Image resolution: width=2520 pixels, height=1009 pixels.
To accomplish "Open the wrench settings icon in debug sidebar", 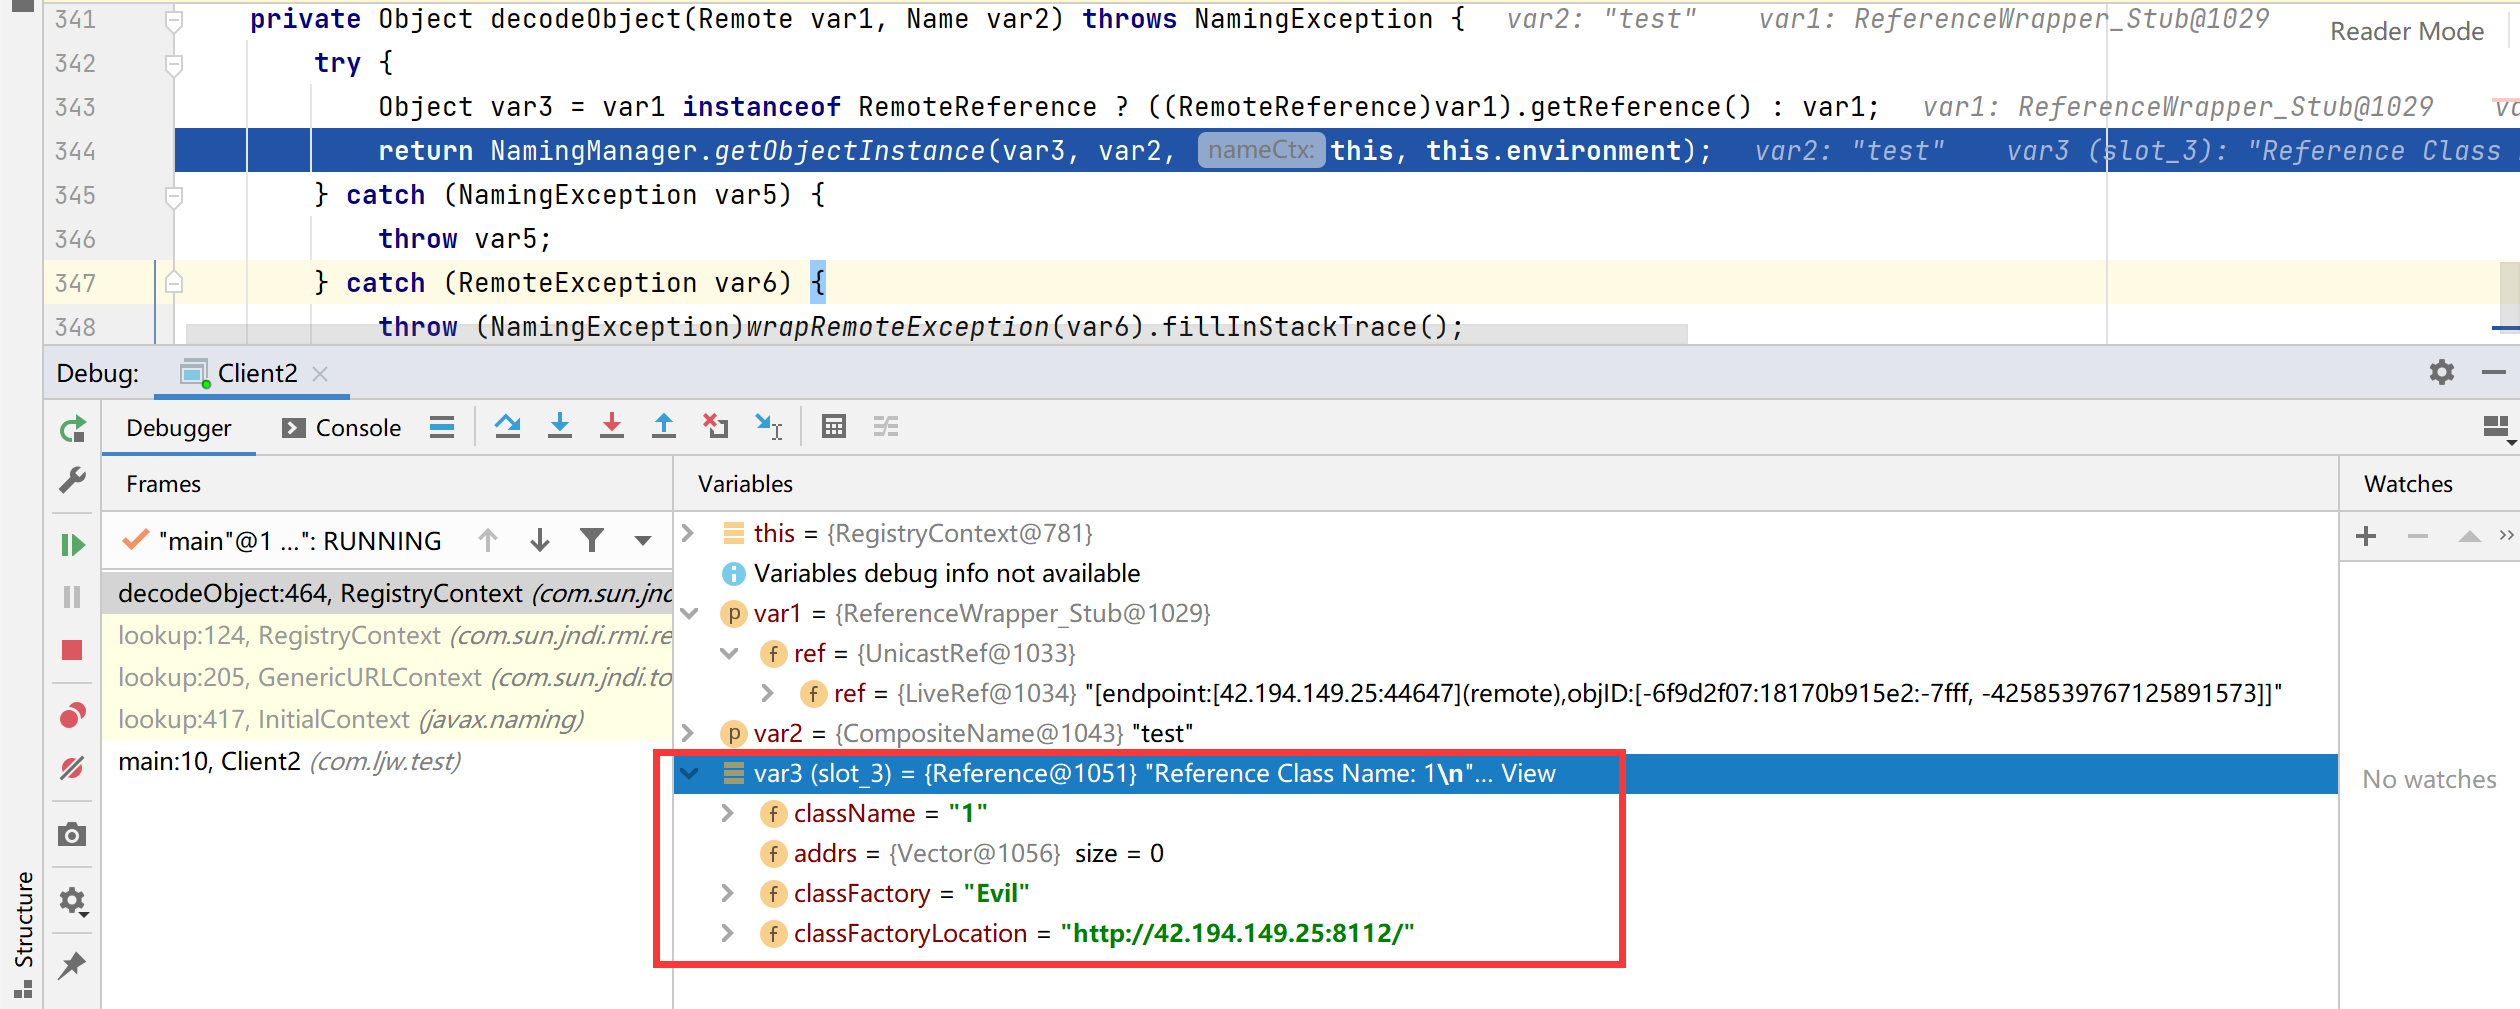I will (x=72, y=481).
